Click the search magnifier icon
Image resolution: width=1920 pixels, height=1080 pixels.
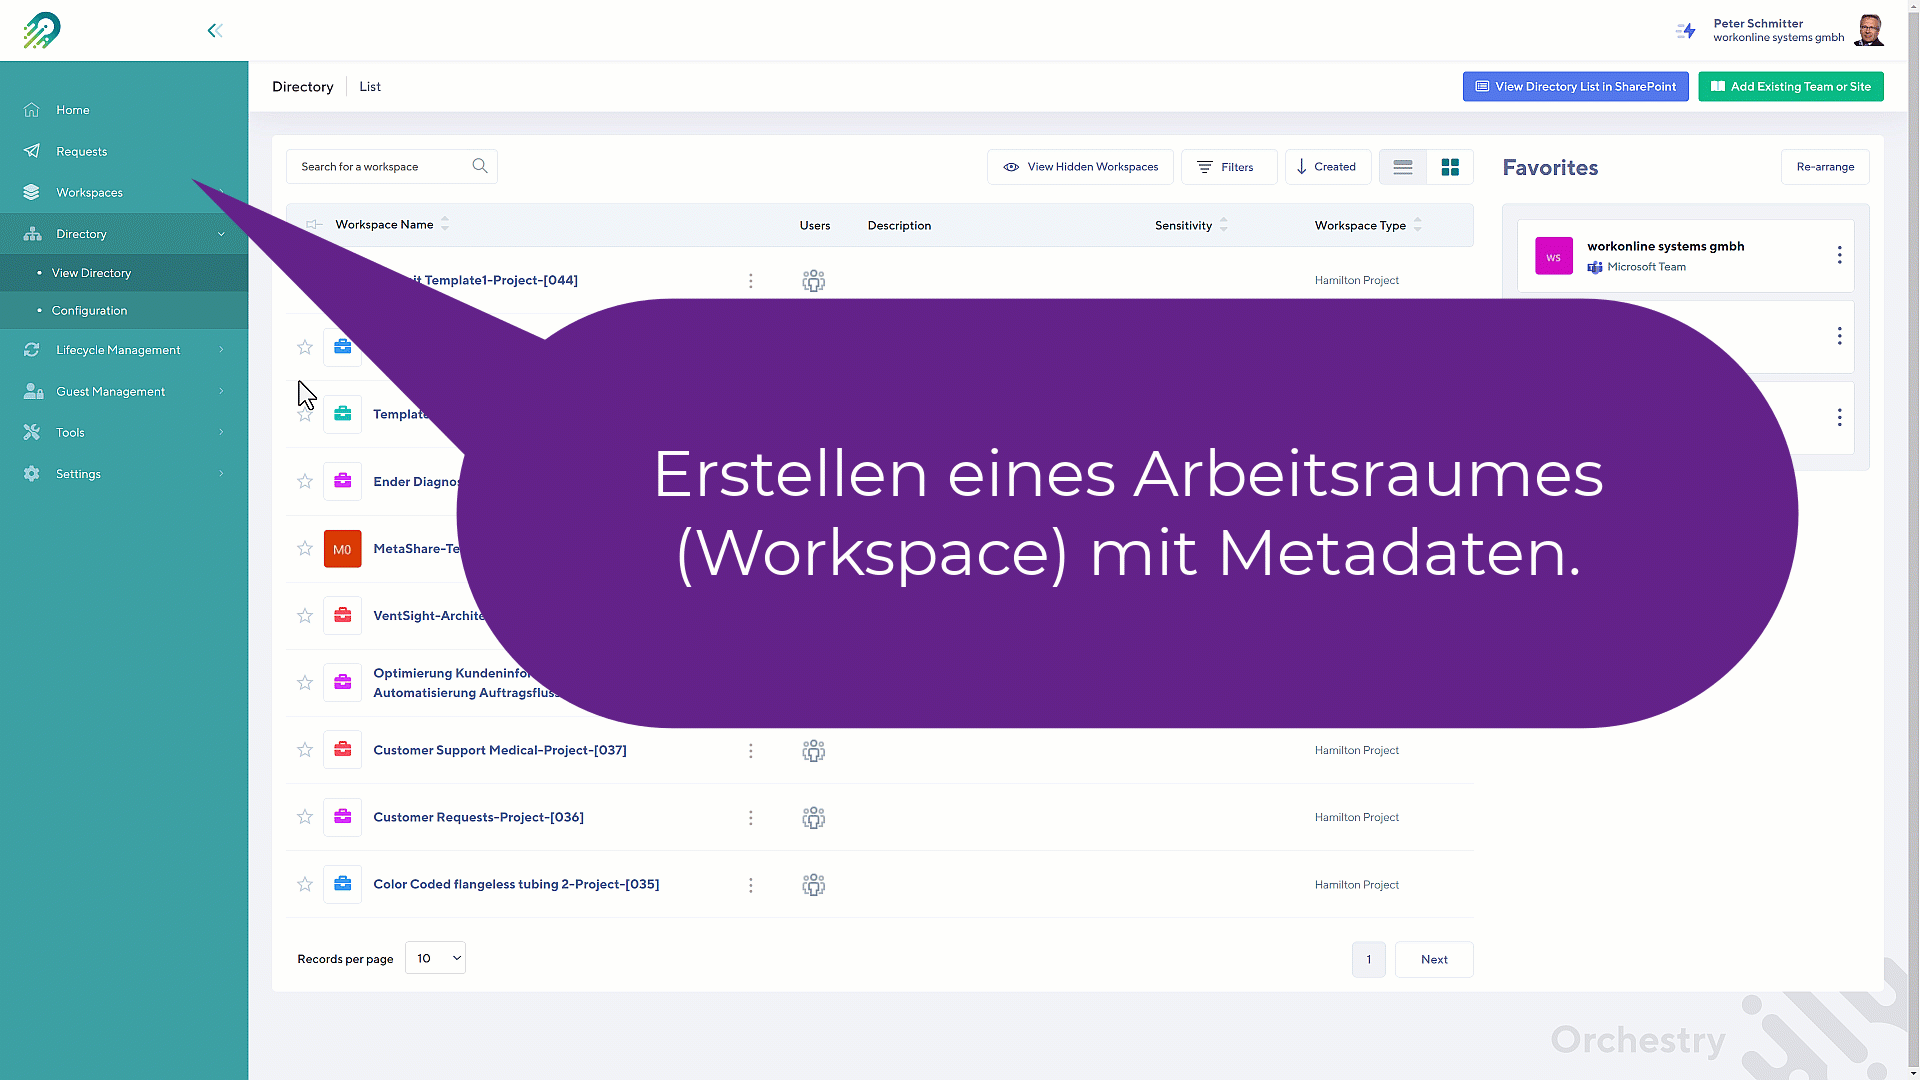pos(480,166)
